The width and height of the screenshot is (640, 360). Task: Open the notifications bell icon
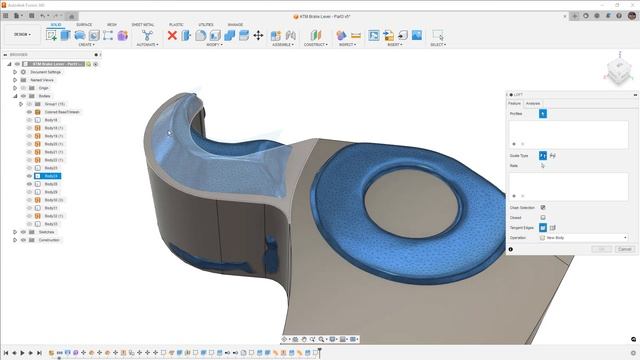608,16
